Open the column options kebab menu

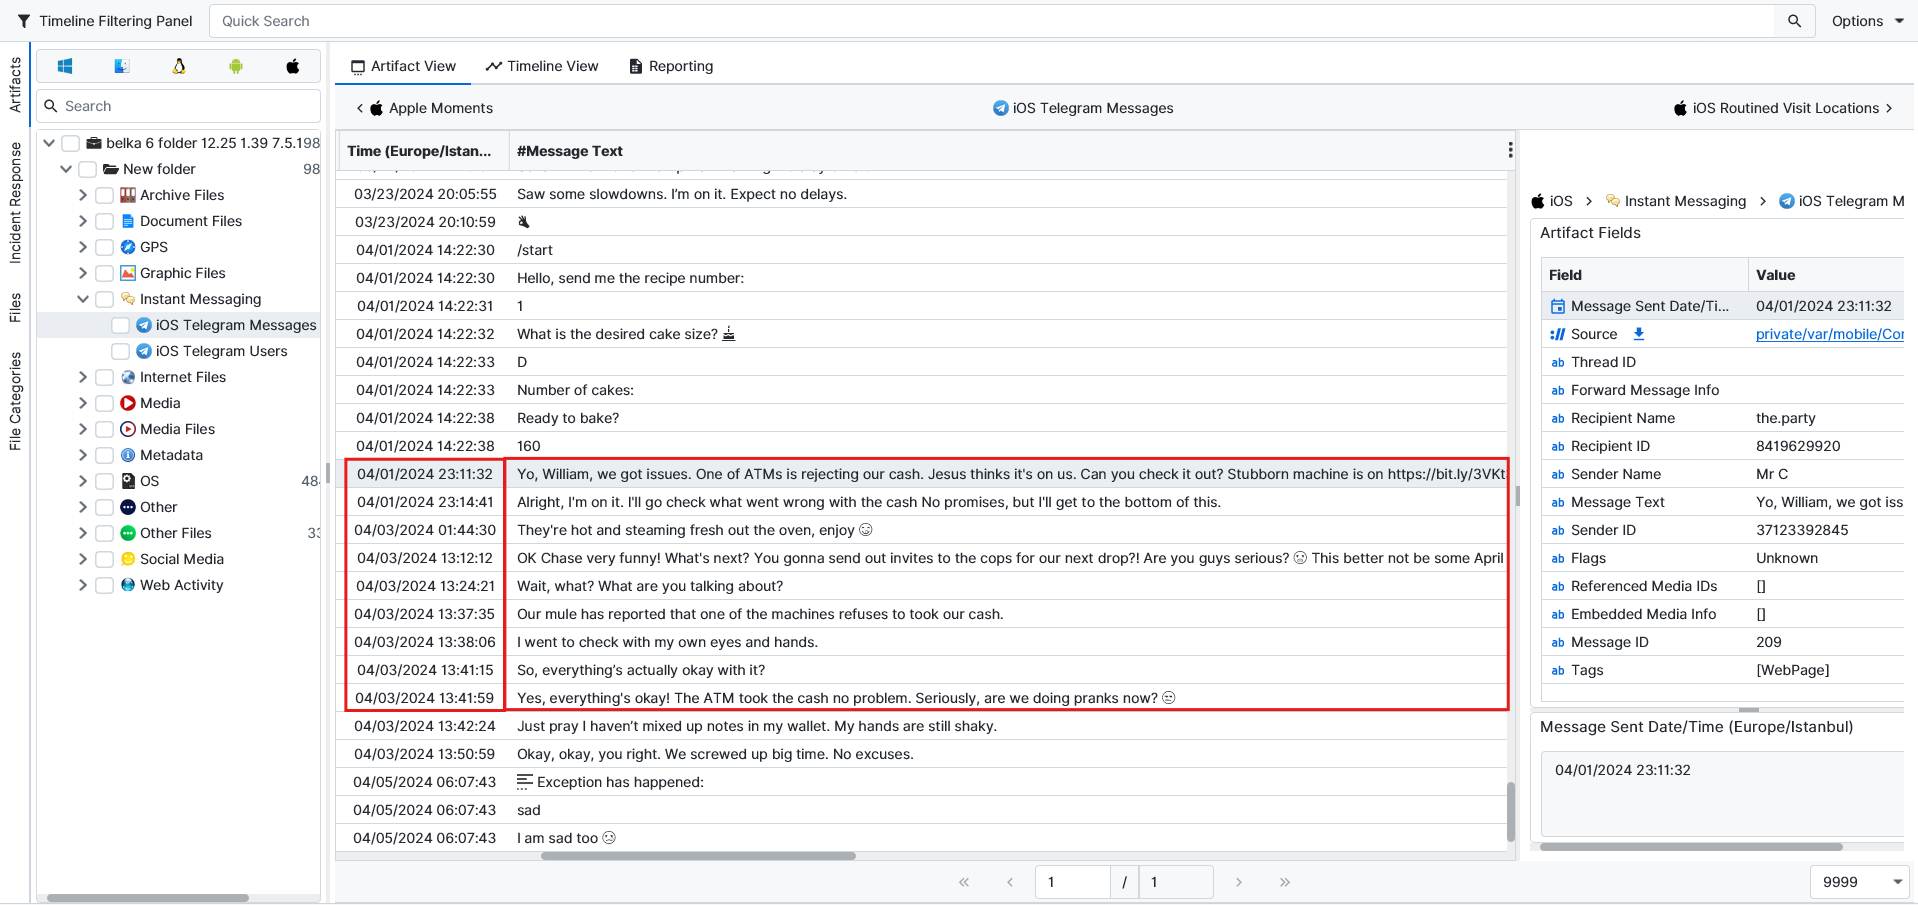point(1509,150)
